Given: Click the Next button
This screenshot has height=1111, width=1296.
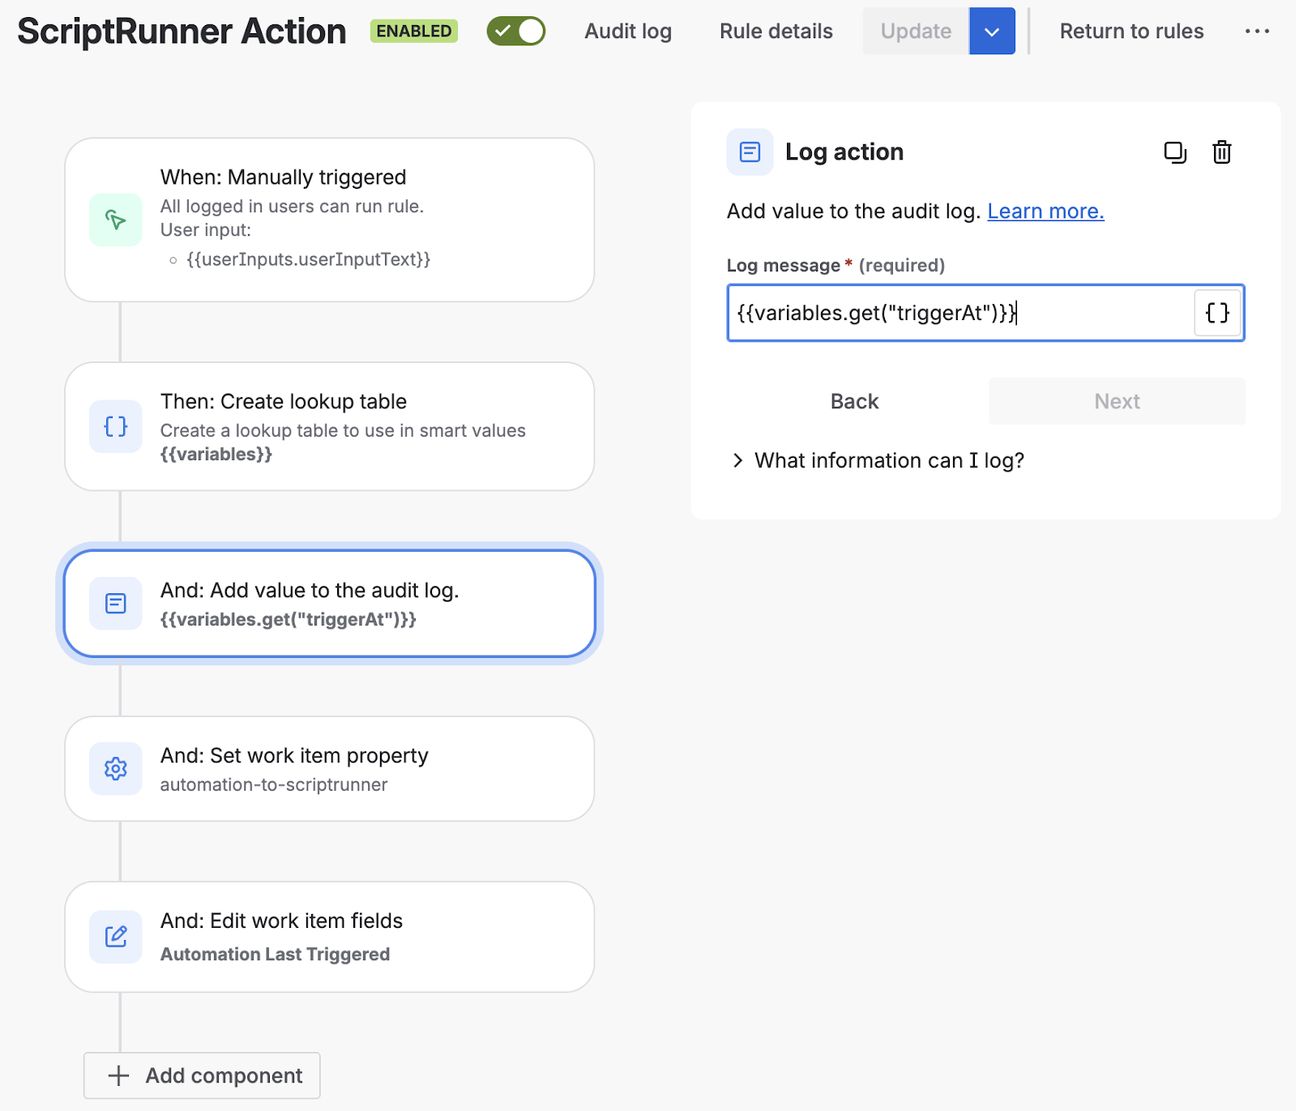Looking at the screenshot, I should (x=1117, y=401).
